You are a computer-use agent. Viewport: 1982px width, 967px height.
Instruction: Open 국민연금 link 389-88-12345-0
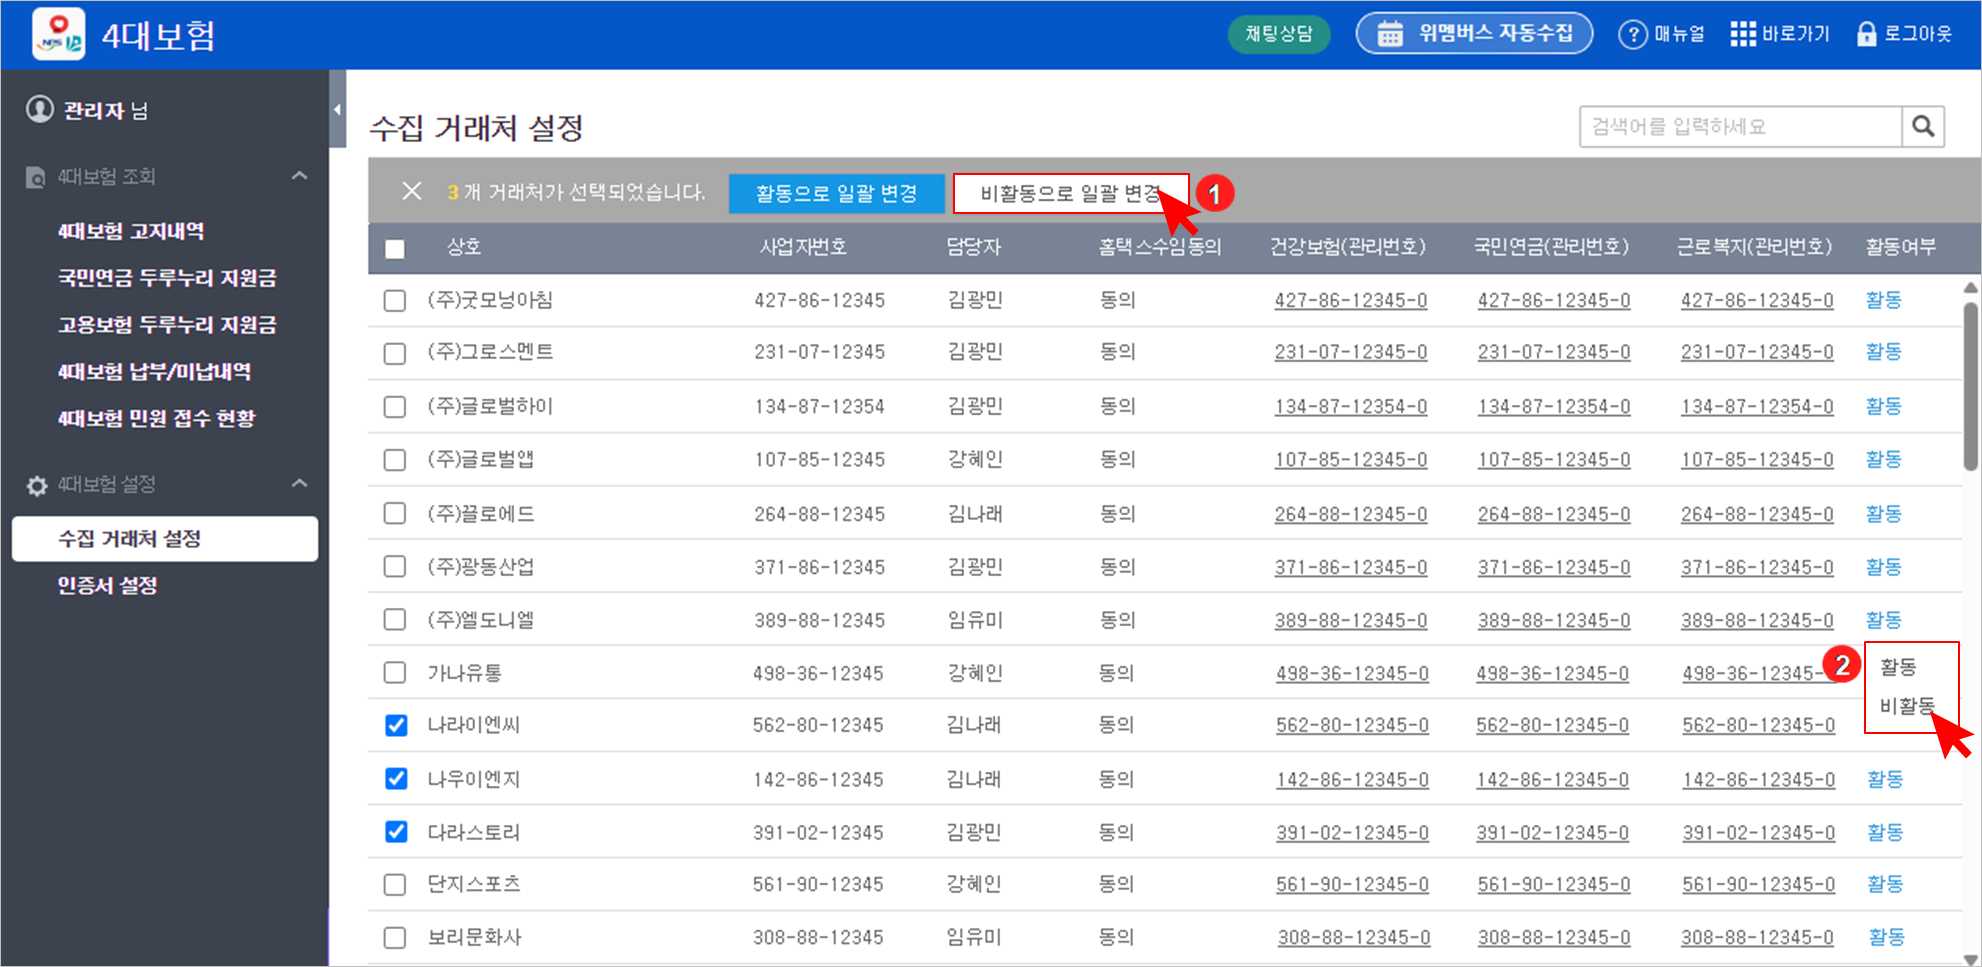(1554, 620)
